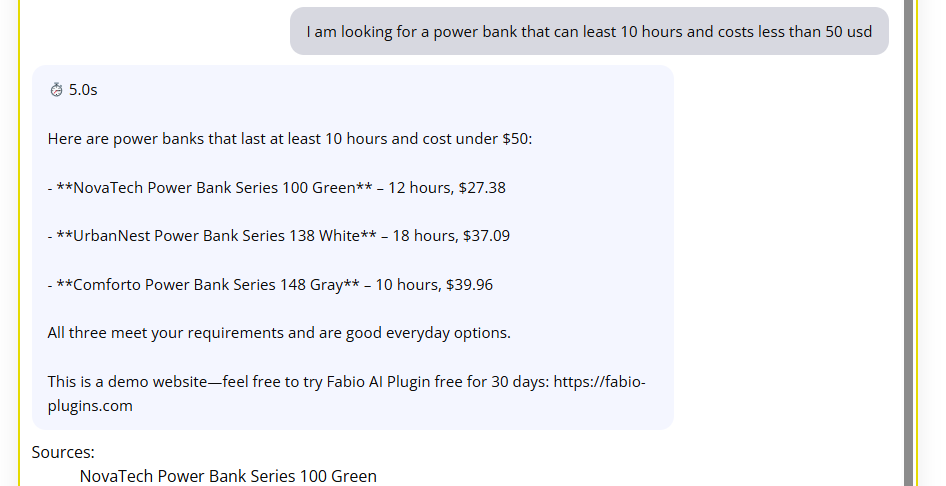The width and height of the screenshot is (946, 486).
Task: Click the Sources heading
Action: coord(63,452)
